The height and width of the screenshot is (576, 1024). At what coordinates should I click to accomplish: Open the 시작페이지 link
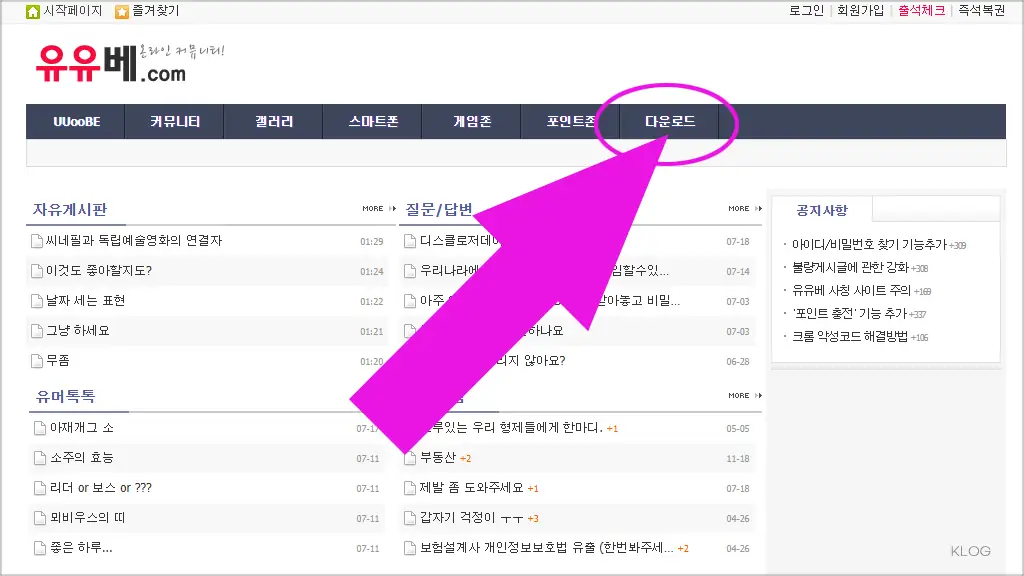(x=72, y=11)
